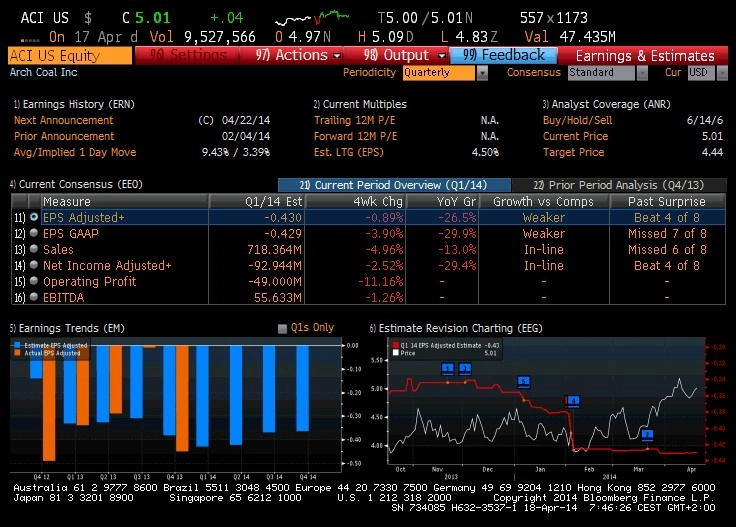Click the red EPS Estimate legend square
Screen dimensions: 736x527
[x=396, y=345]
